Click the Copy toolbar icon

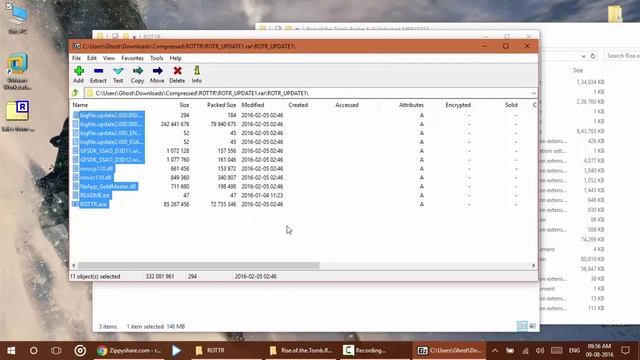click(x=138, y=75)
